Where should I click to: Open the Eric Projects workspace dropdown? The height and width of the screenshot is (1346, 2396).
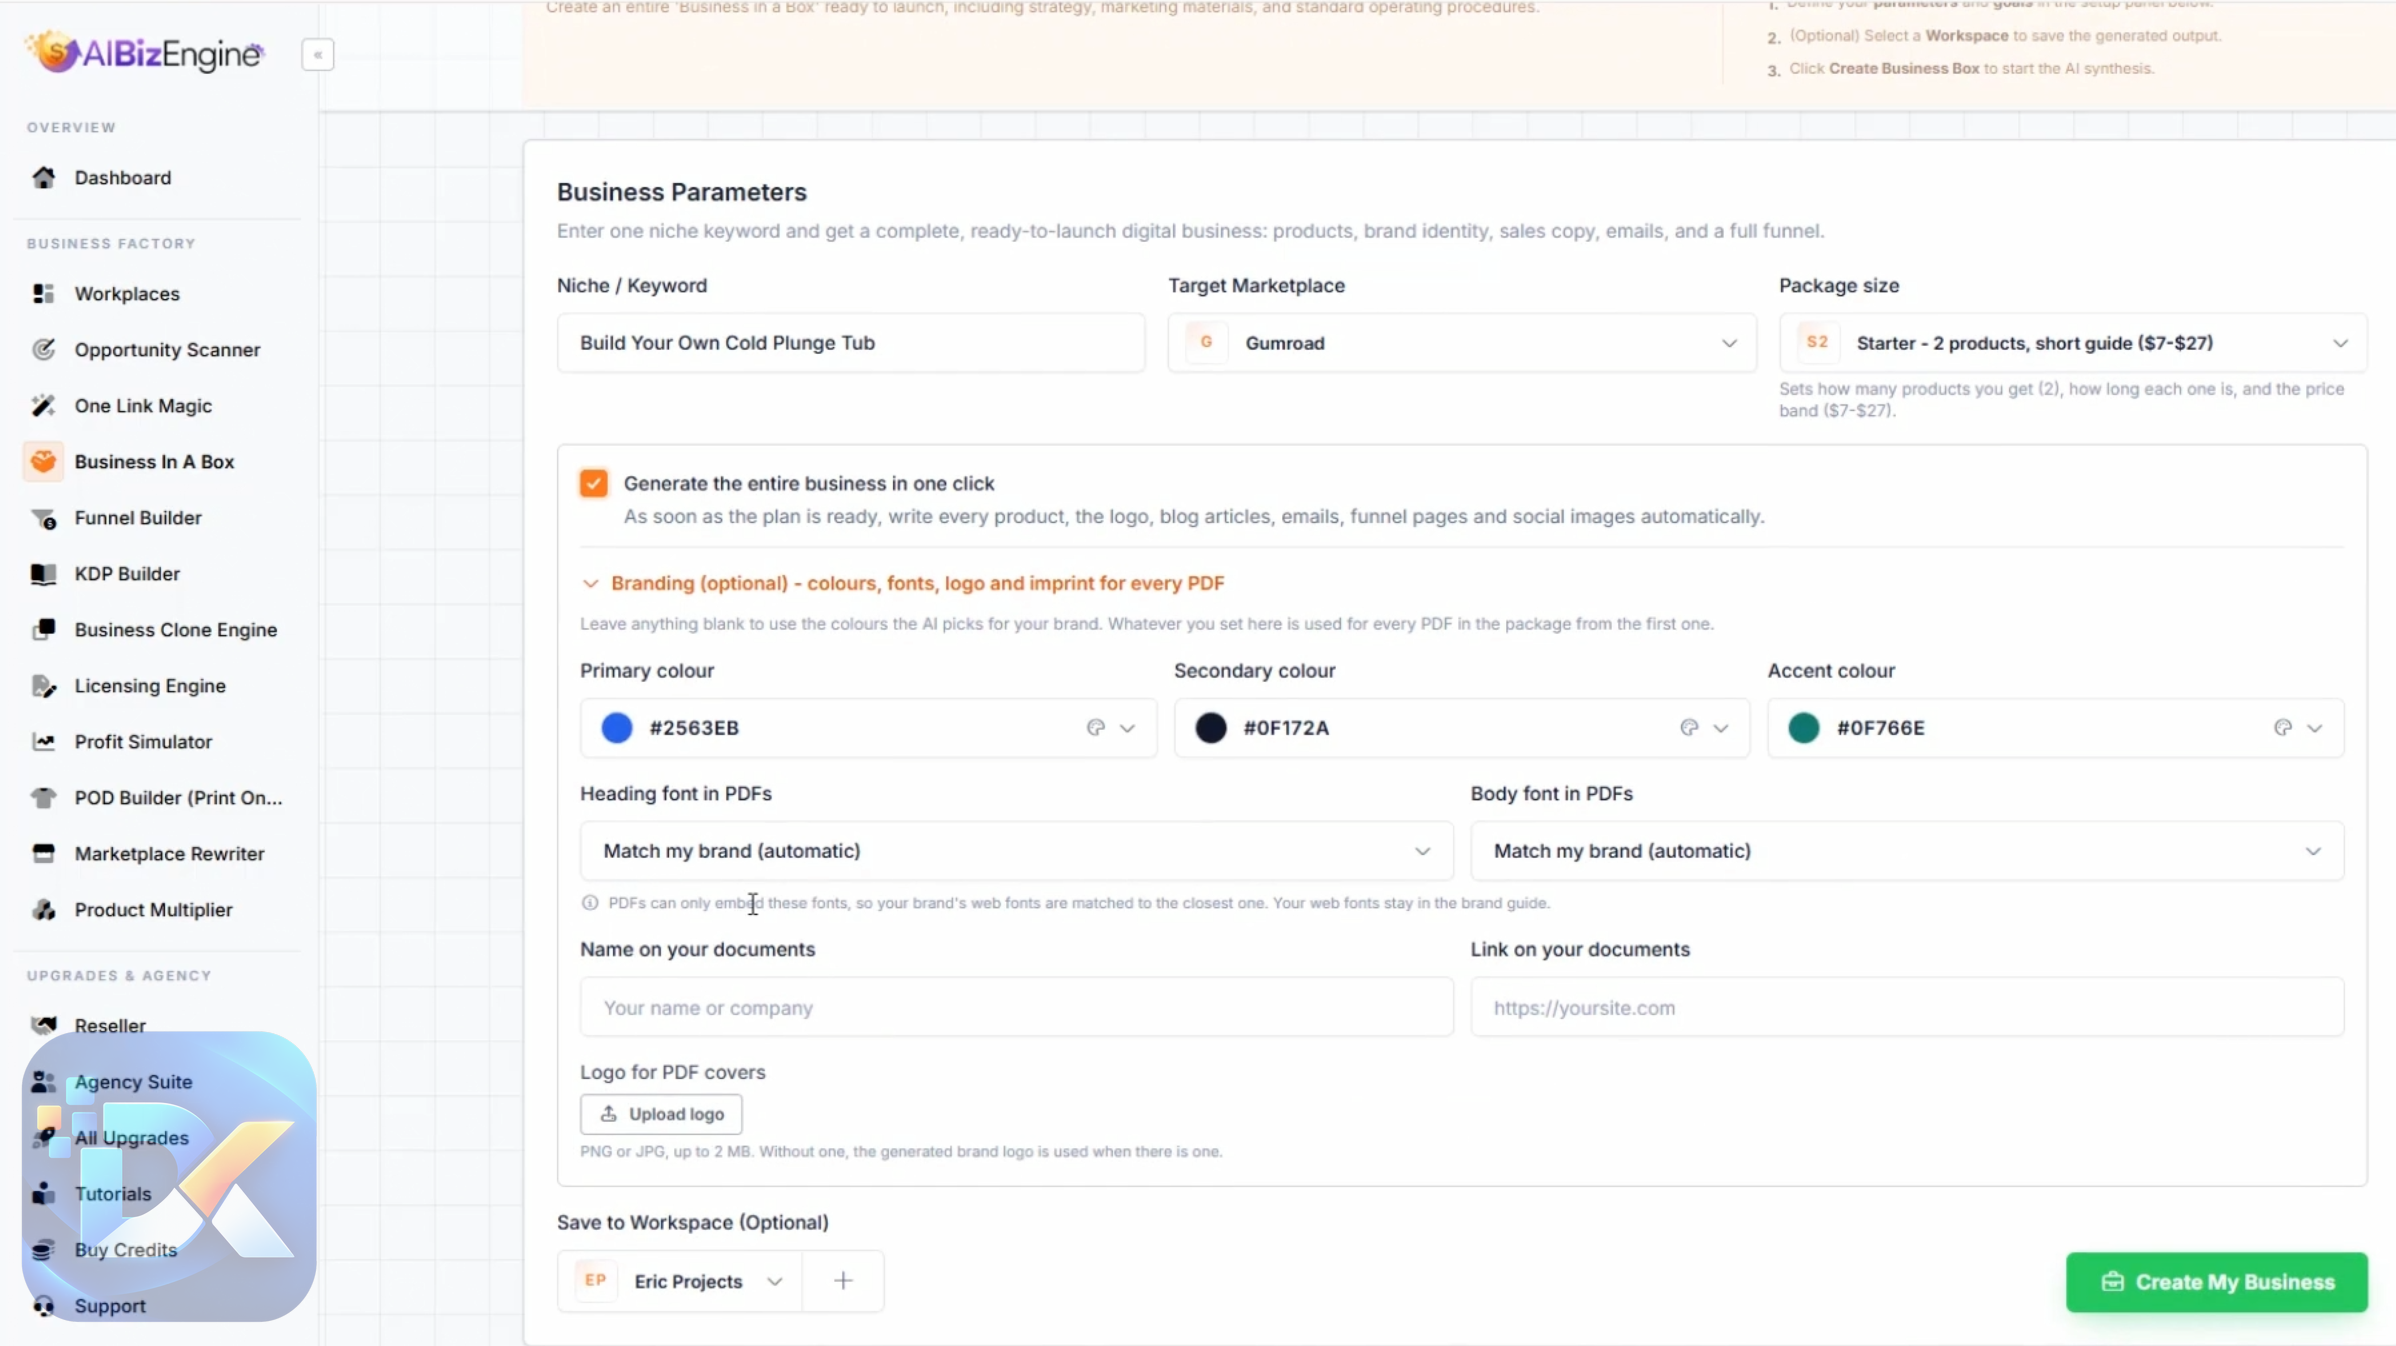click(680, 1281)
